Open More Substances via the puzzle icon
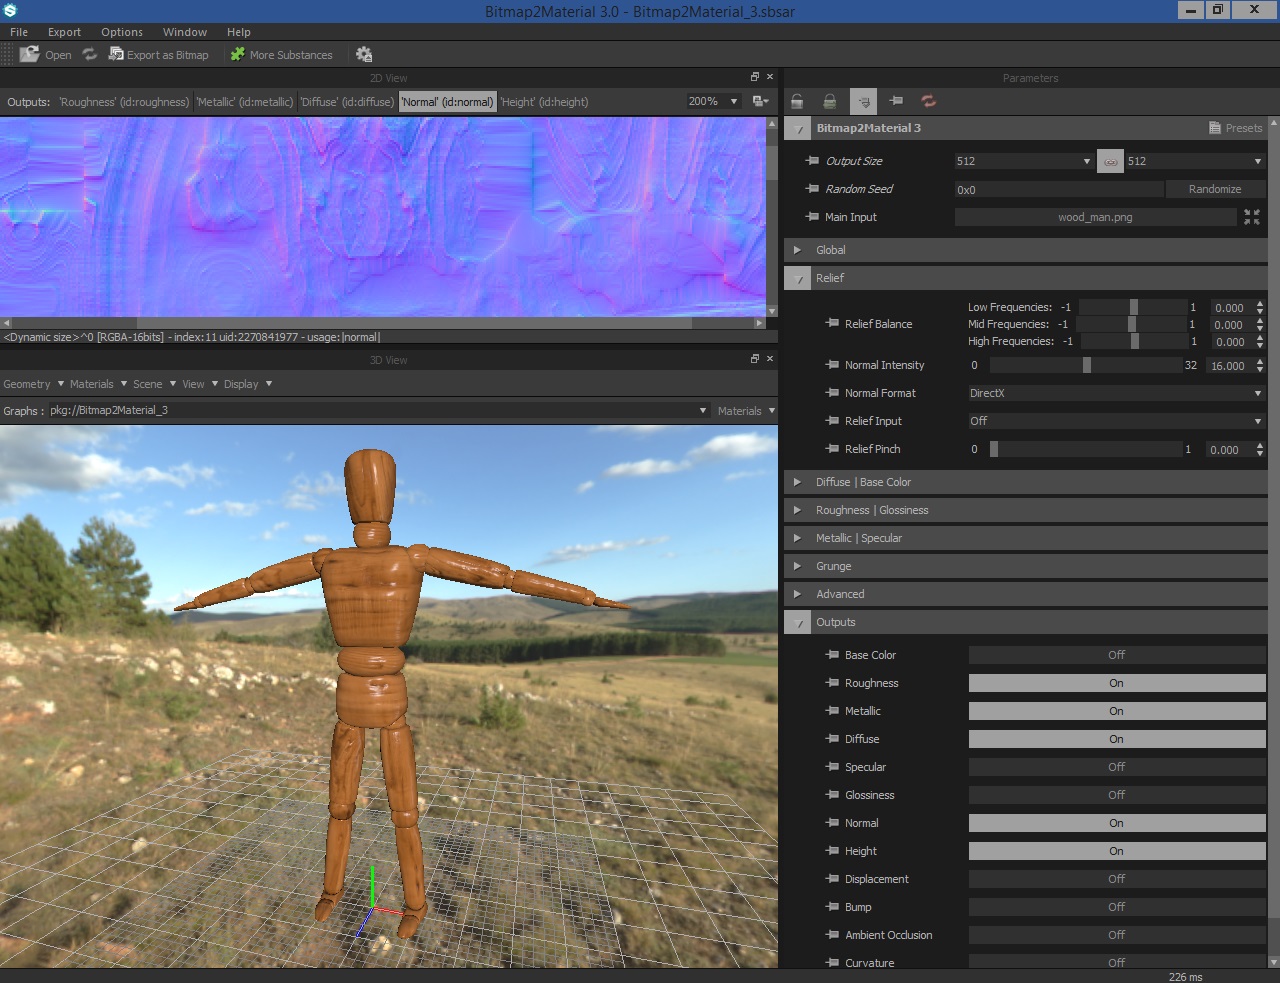This screenshot has width=1280, height=983. click(238, 54)
